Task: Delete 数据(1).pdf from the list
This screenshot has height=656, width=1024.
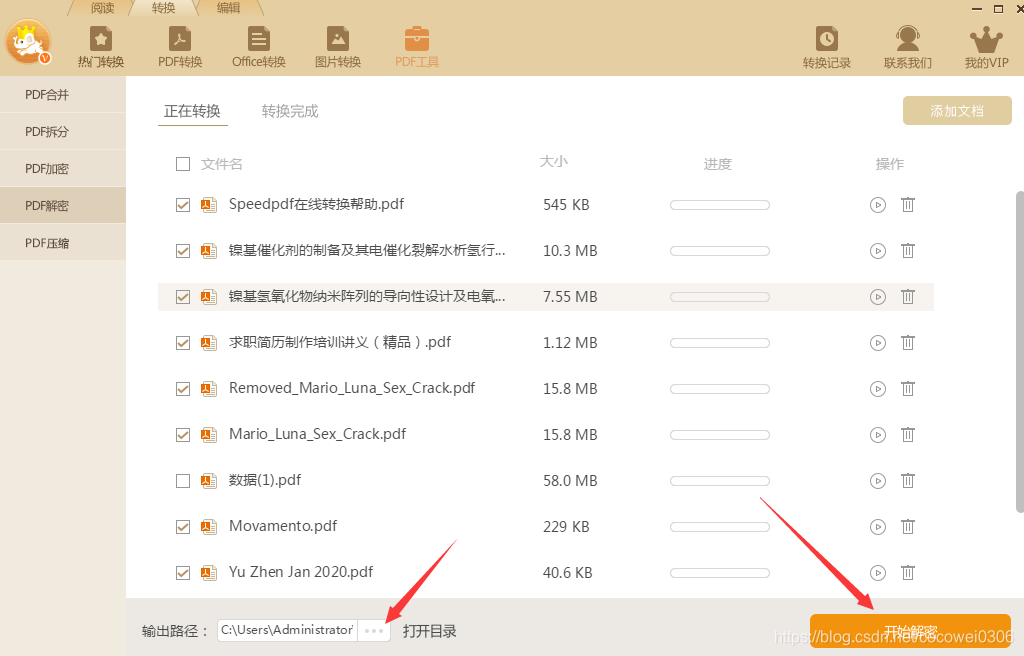Action: [908, 481]
